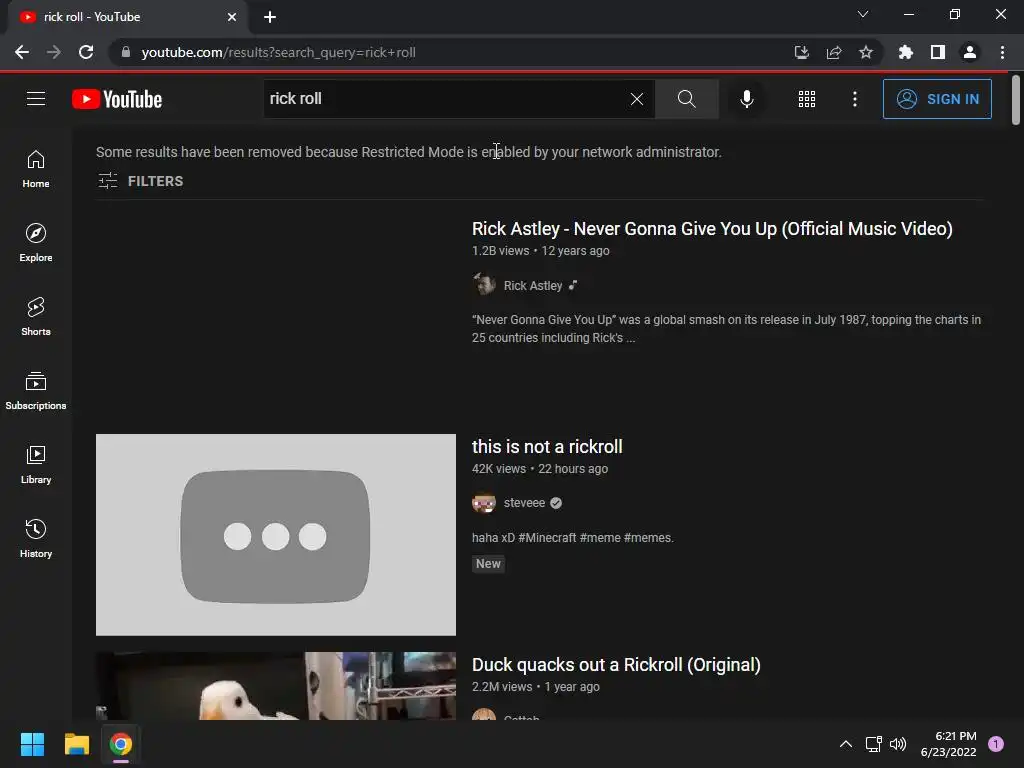Bookmark this page with the star icon

click(866, 52)
